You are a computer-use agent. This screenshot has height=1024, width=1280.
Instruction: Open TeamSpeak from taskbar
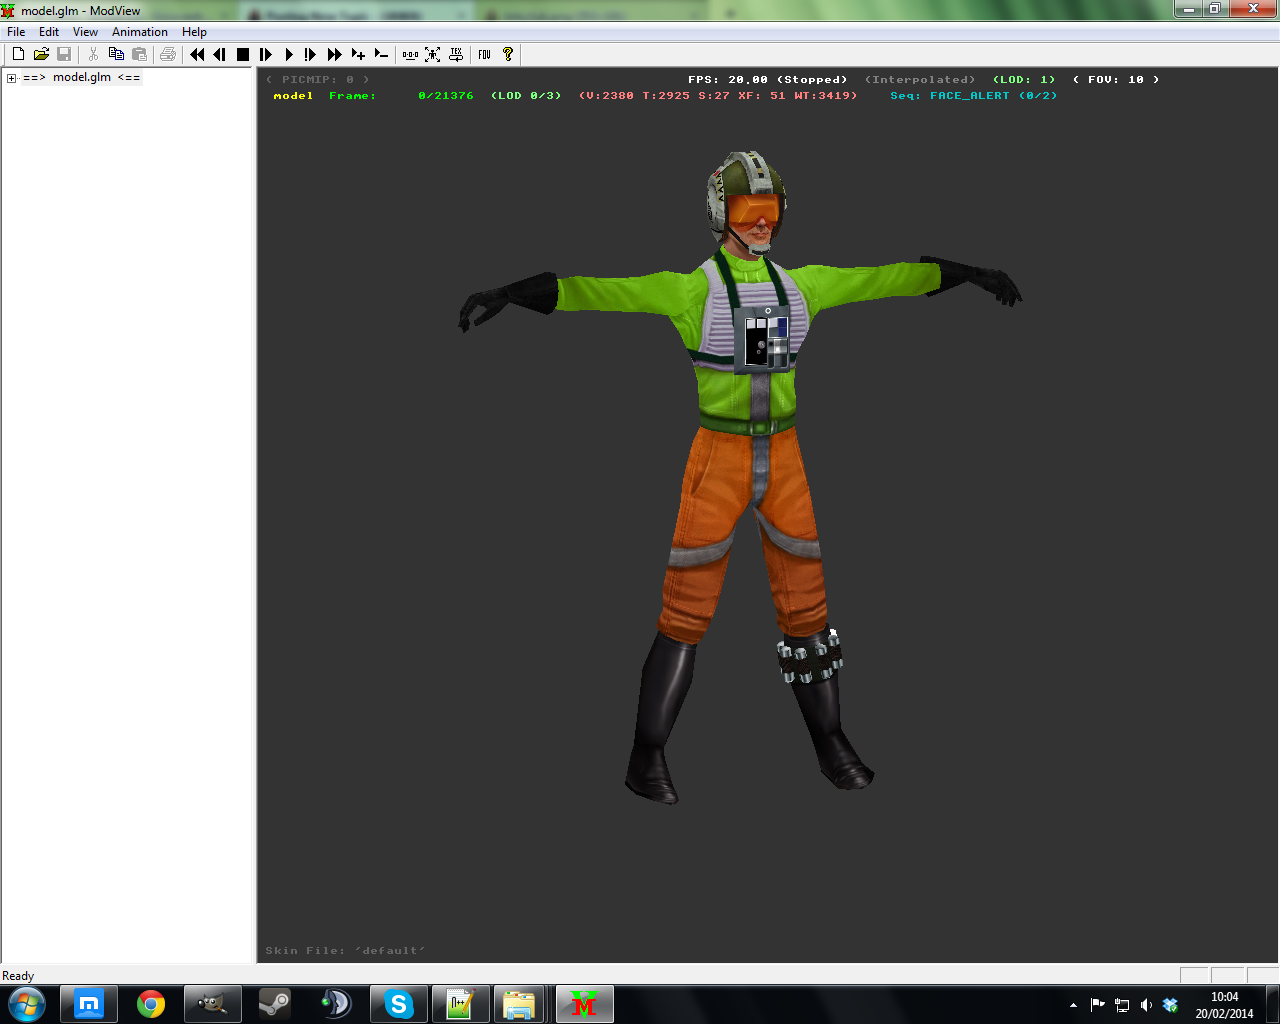click(337, 1004)
